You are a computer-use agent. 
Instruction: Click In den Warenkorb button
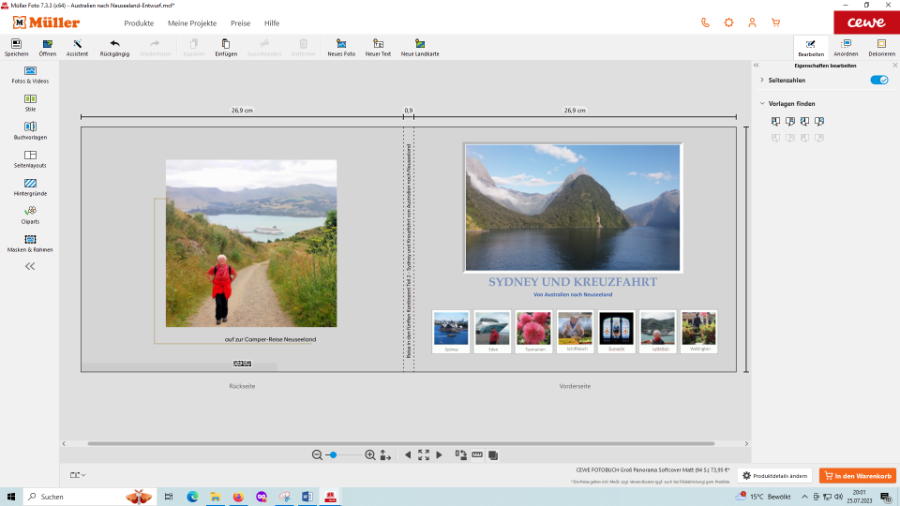(x=857, y=476)
